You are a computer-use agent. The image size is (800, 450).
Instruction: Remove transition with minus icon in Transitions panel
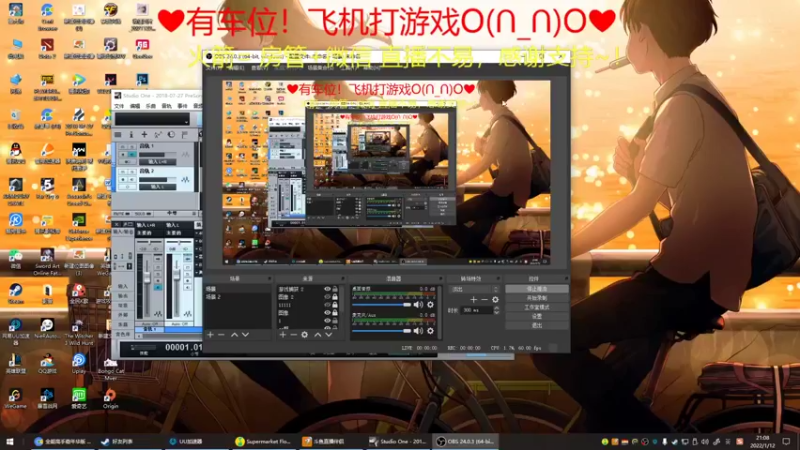tap(484, 299)
